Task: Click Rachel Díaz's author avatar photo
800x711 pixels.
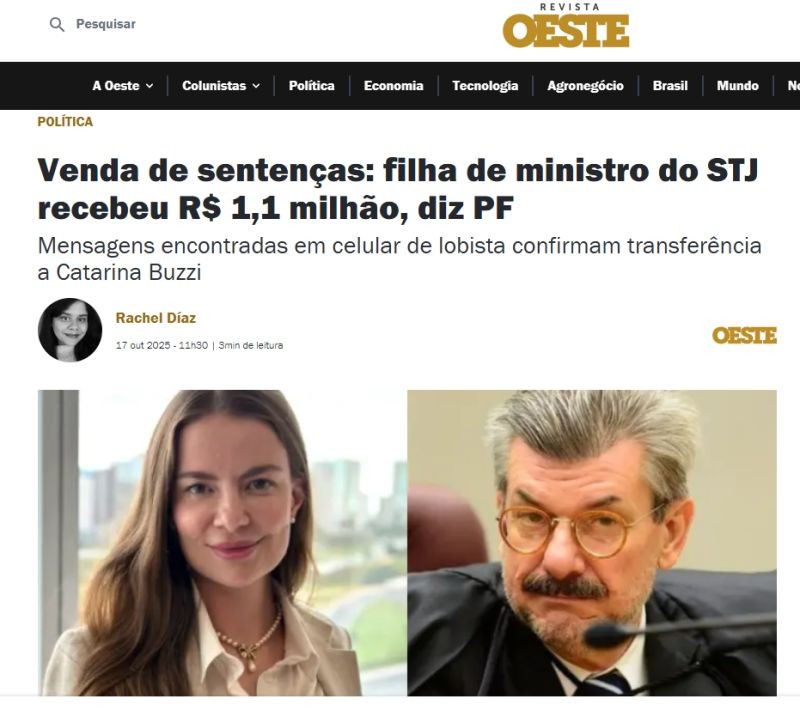Action: [x=70, y=330]
